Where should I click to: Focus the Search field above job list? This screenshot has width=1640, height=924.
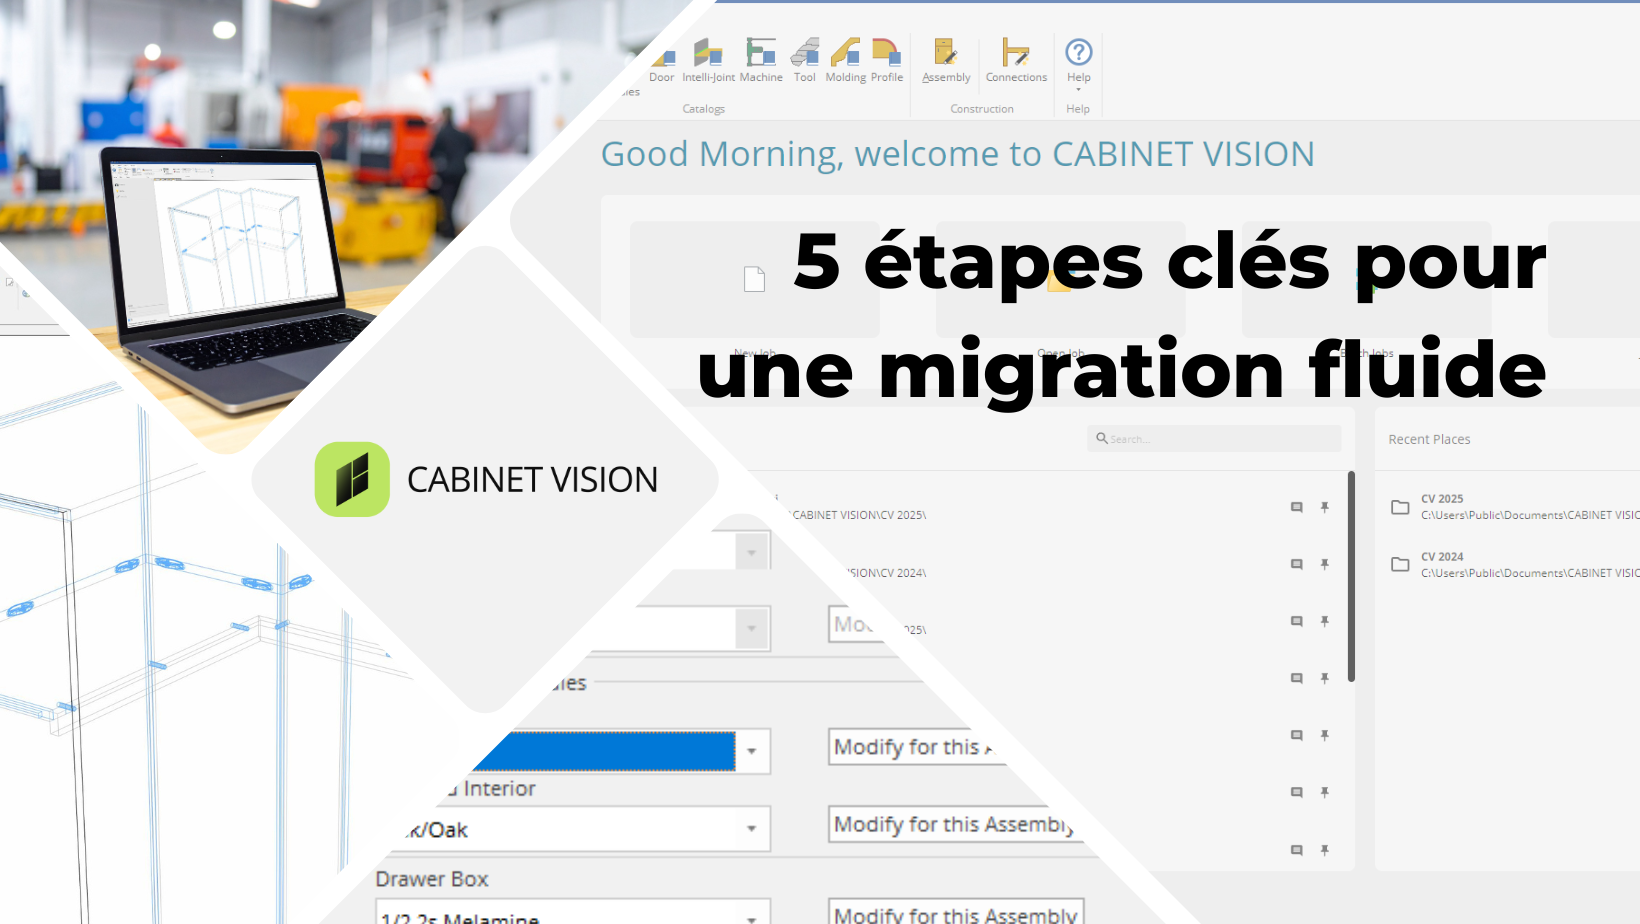point(1214,439)
